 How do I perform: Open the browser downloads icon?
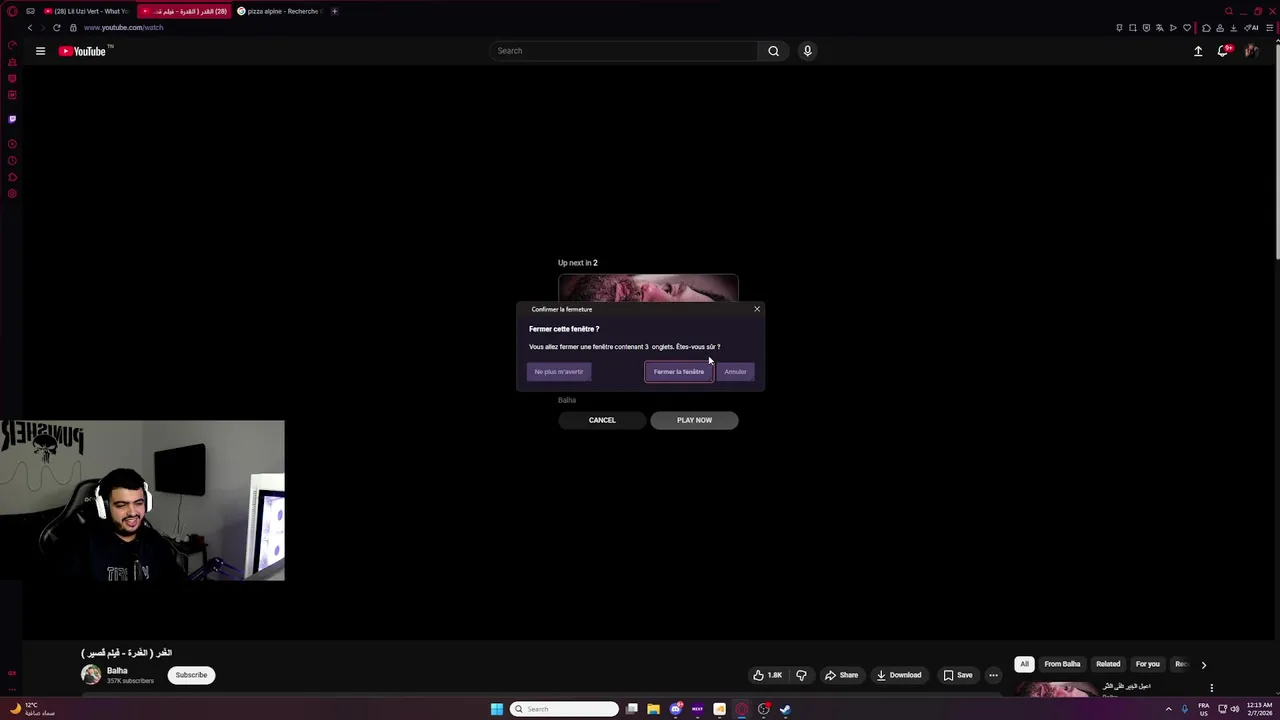1233,27
